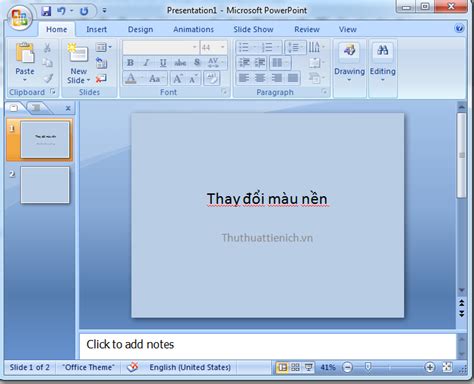Open PowerPoint Help
Viewport: 474px width, 384px height.
pyautogui.click(x=459, y=28)
